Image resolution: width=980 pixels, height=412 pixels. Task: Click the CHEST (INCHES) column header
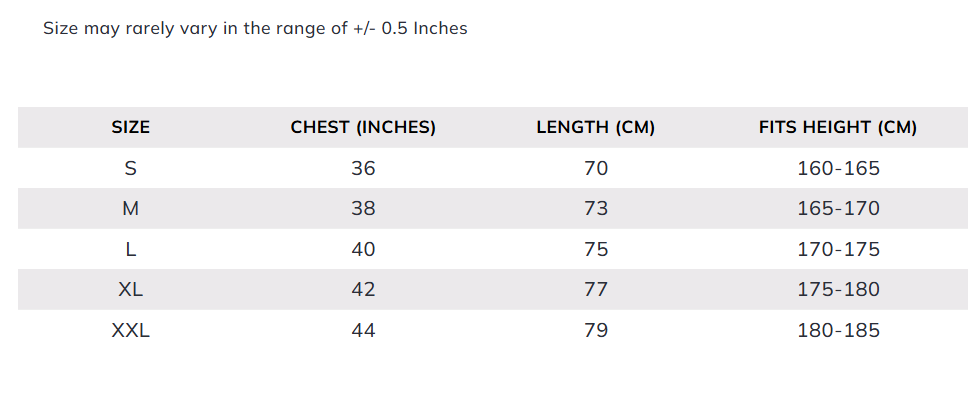pos(363,128)
